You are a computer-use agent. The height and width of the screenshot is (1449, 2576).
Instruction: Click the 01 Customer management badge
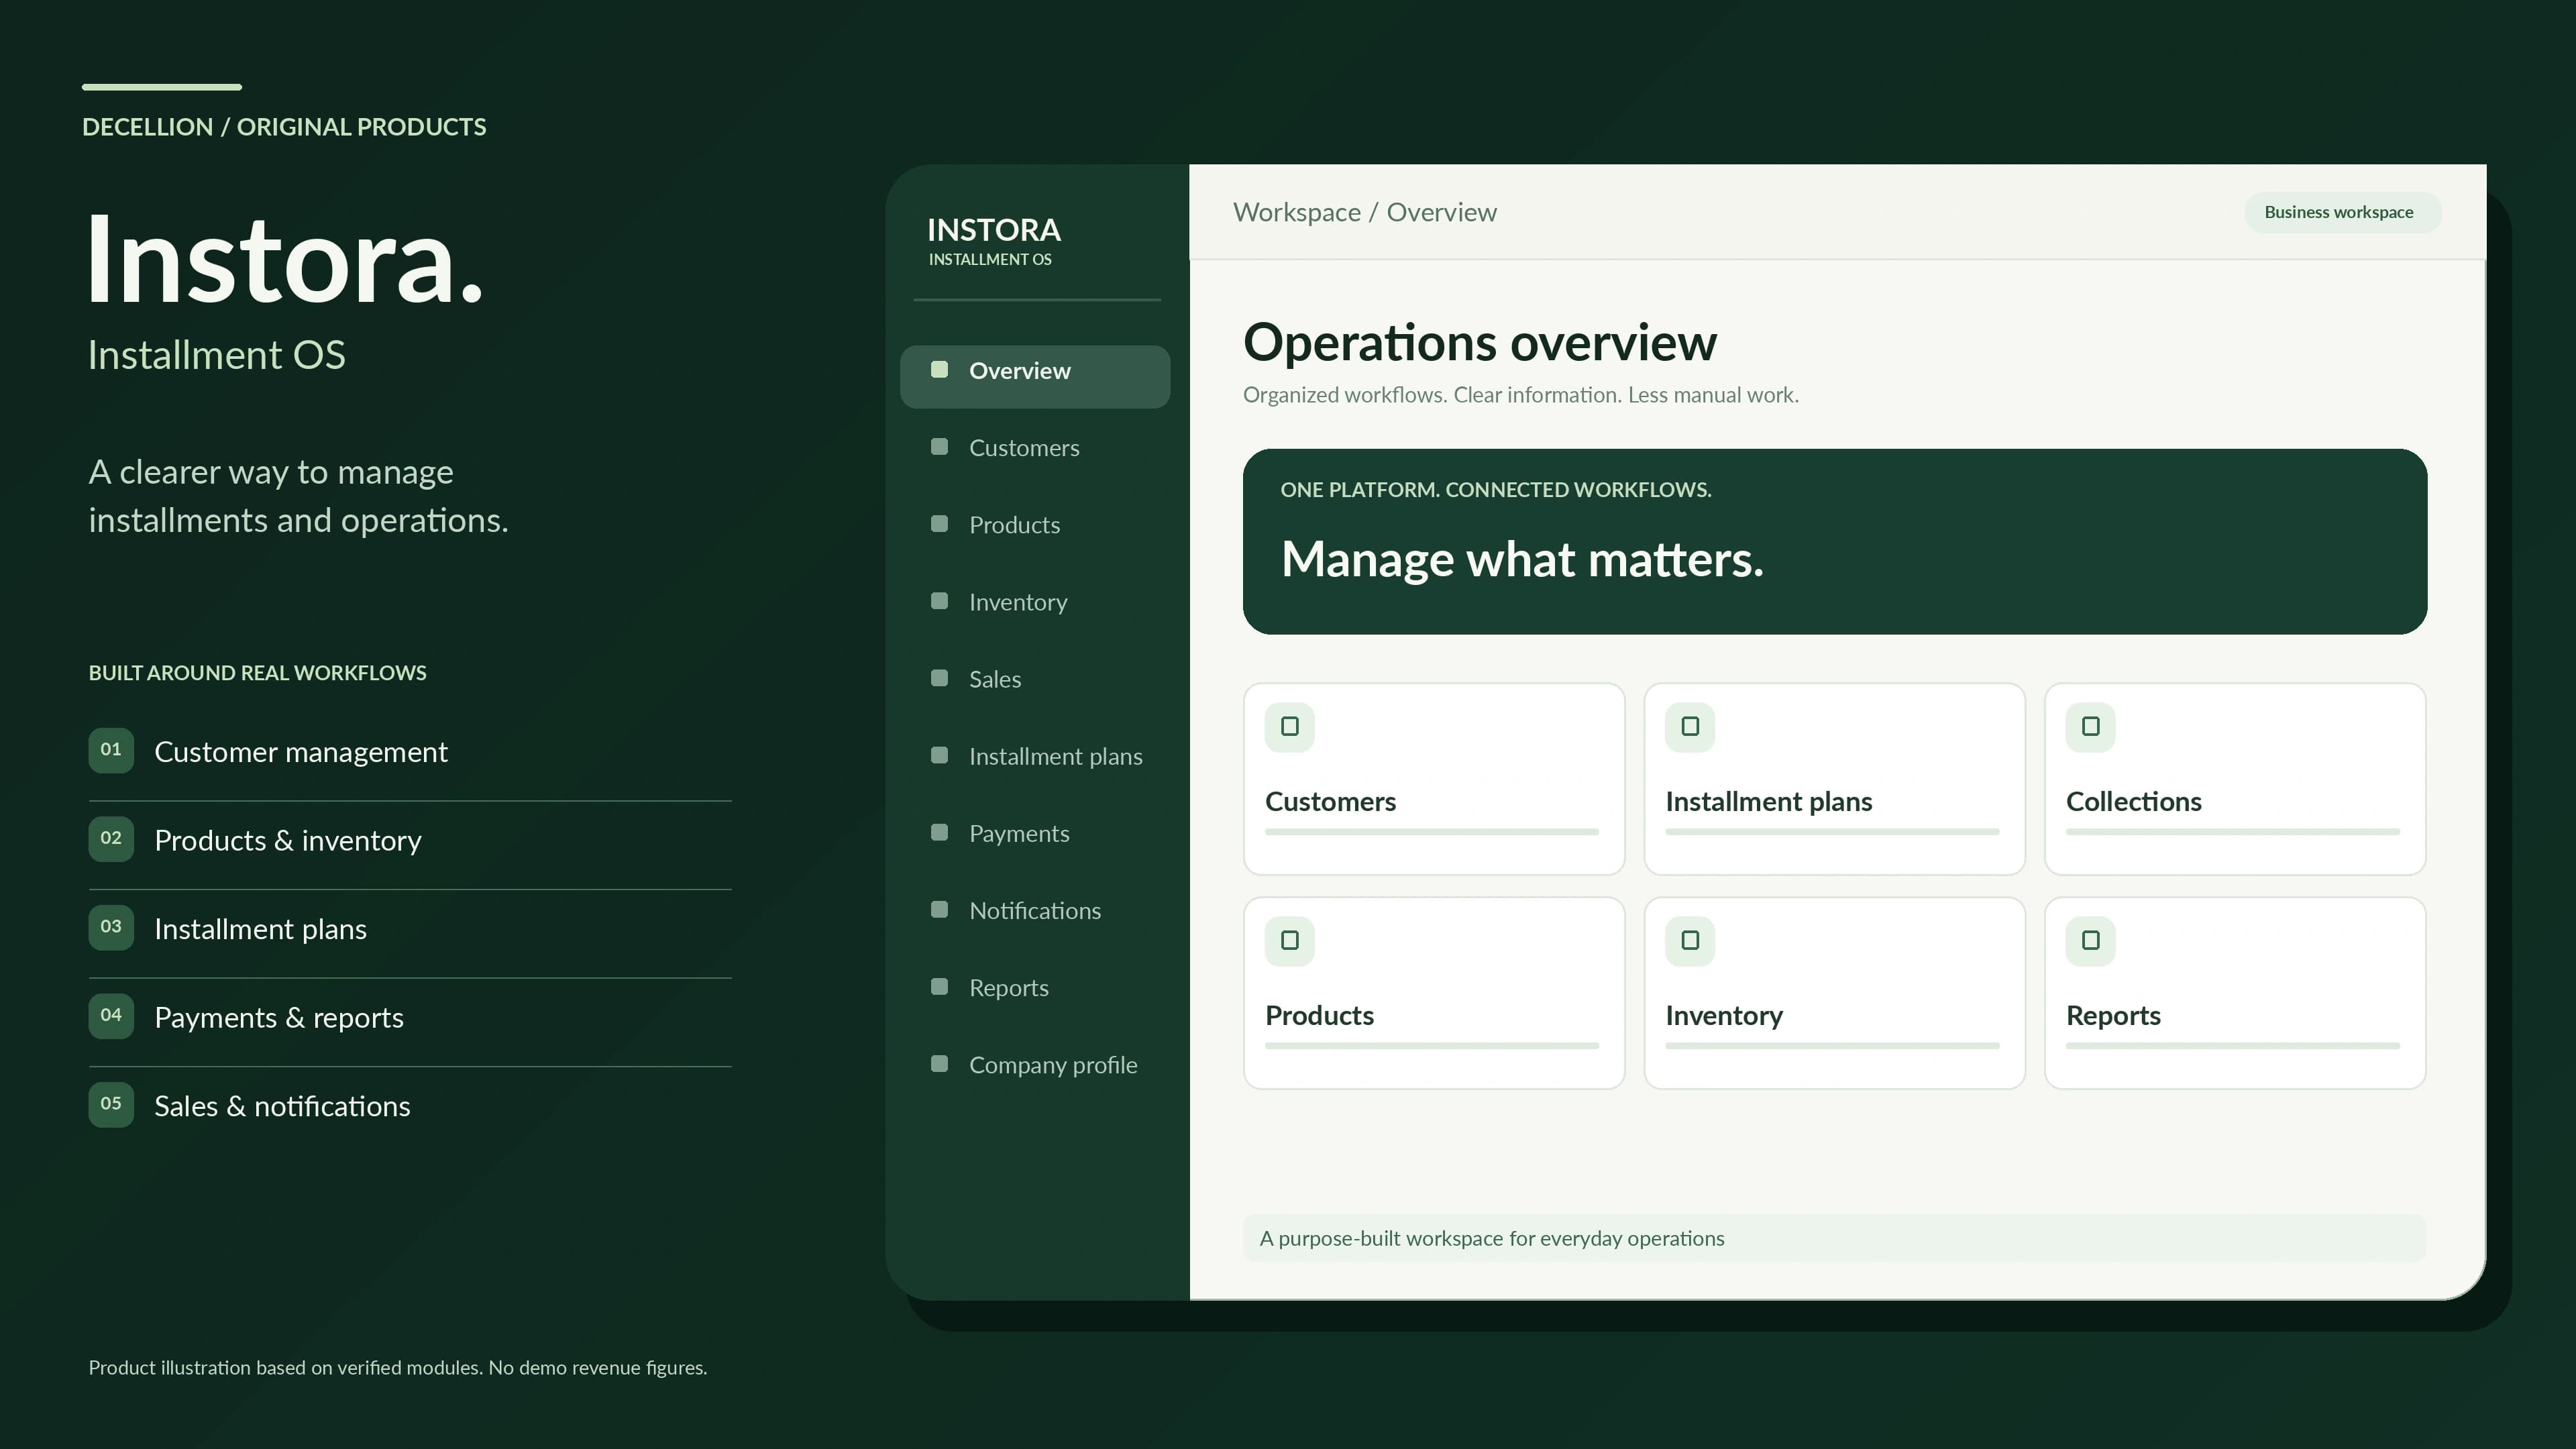111,750
